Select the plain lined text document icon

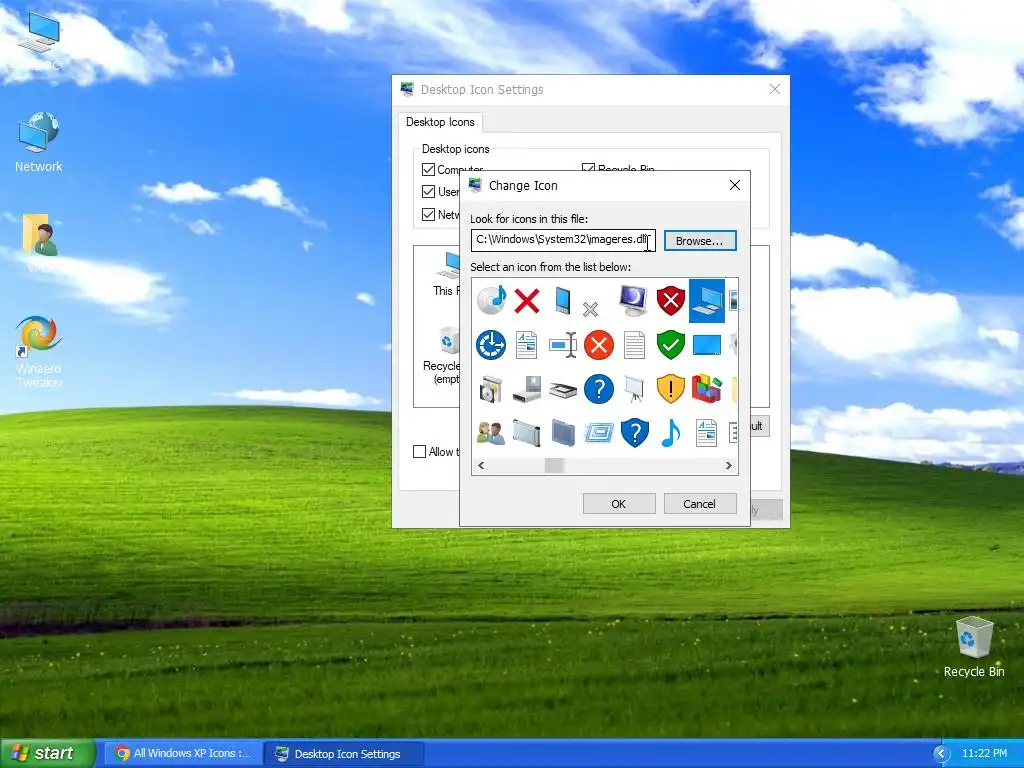pyautogui.click(x=634, y=345)
